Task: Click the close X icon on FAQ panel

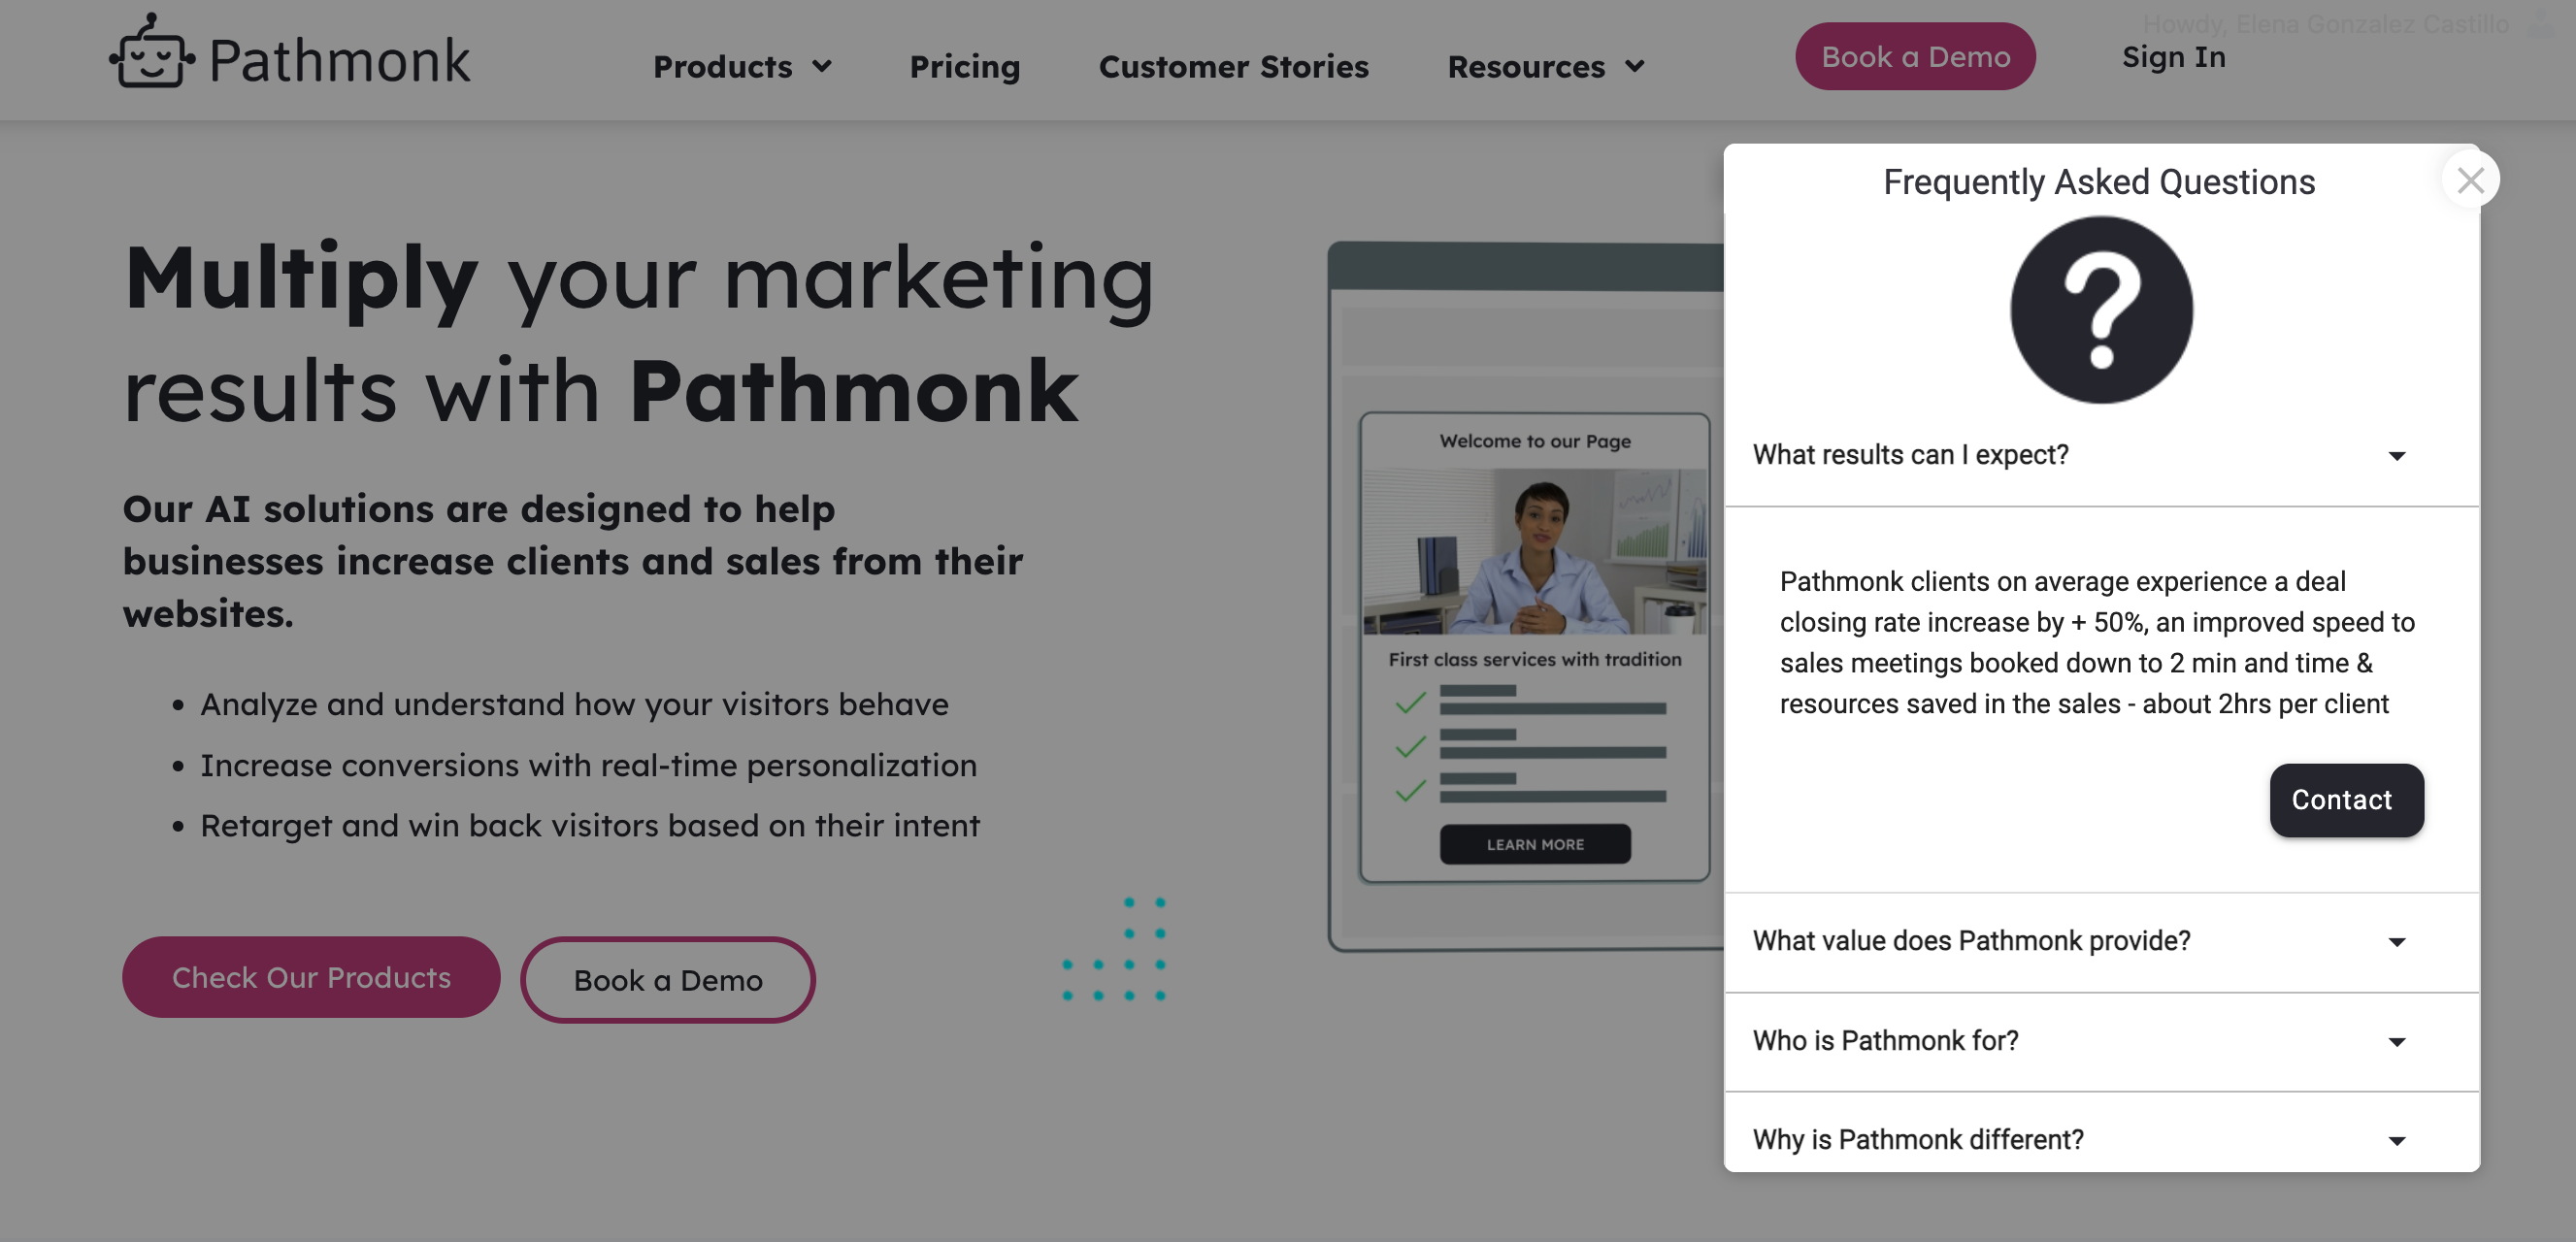Action: (x=2471, y=180)
